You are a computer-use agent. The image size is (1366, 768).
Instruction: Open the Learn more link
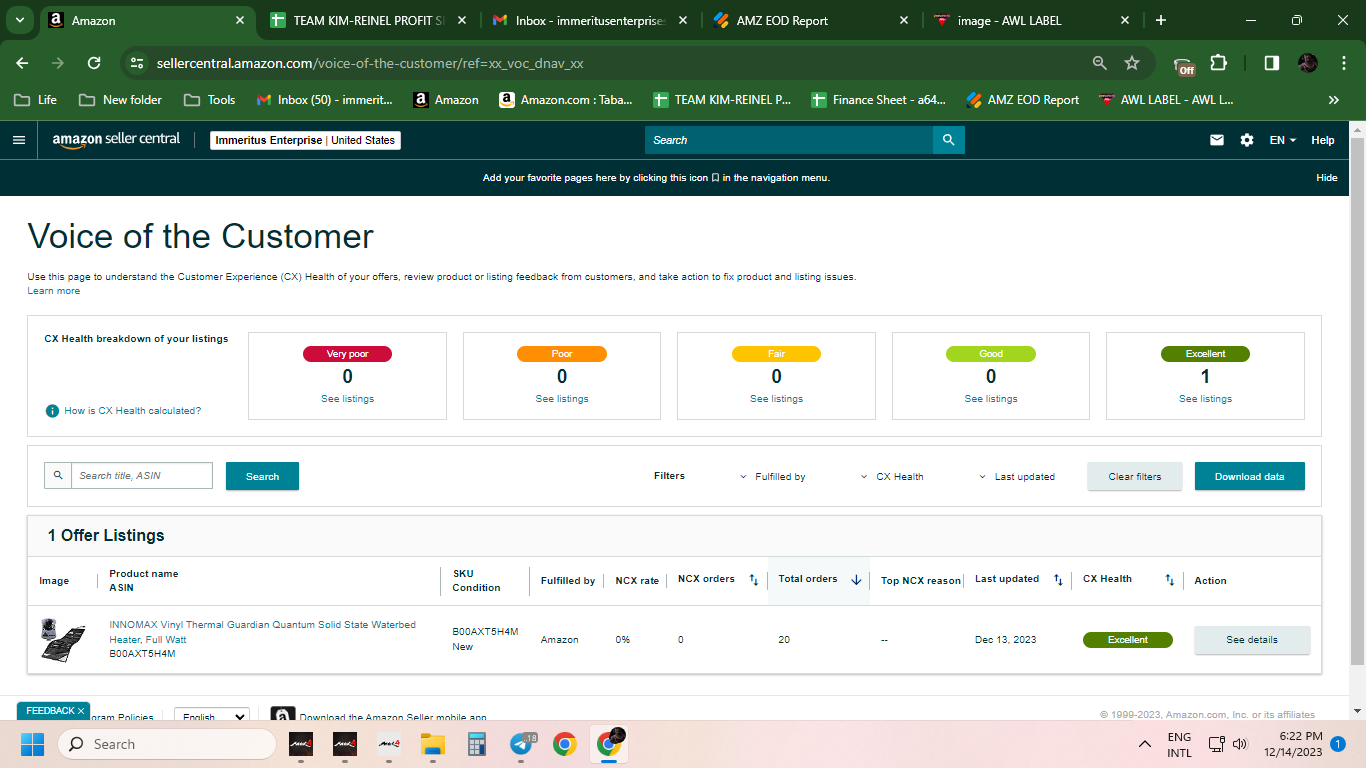click(54, 291)
